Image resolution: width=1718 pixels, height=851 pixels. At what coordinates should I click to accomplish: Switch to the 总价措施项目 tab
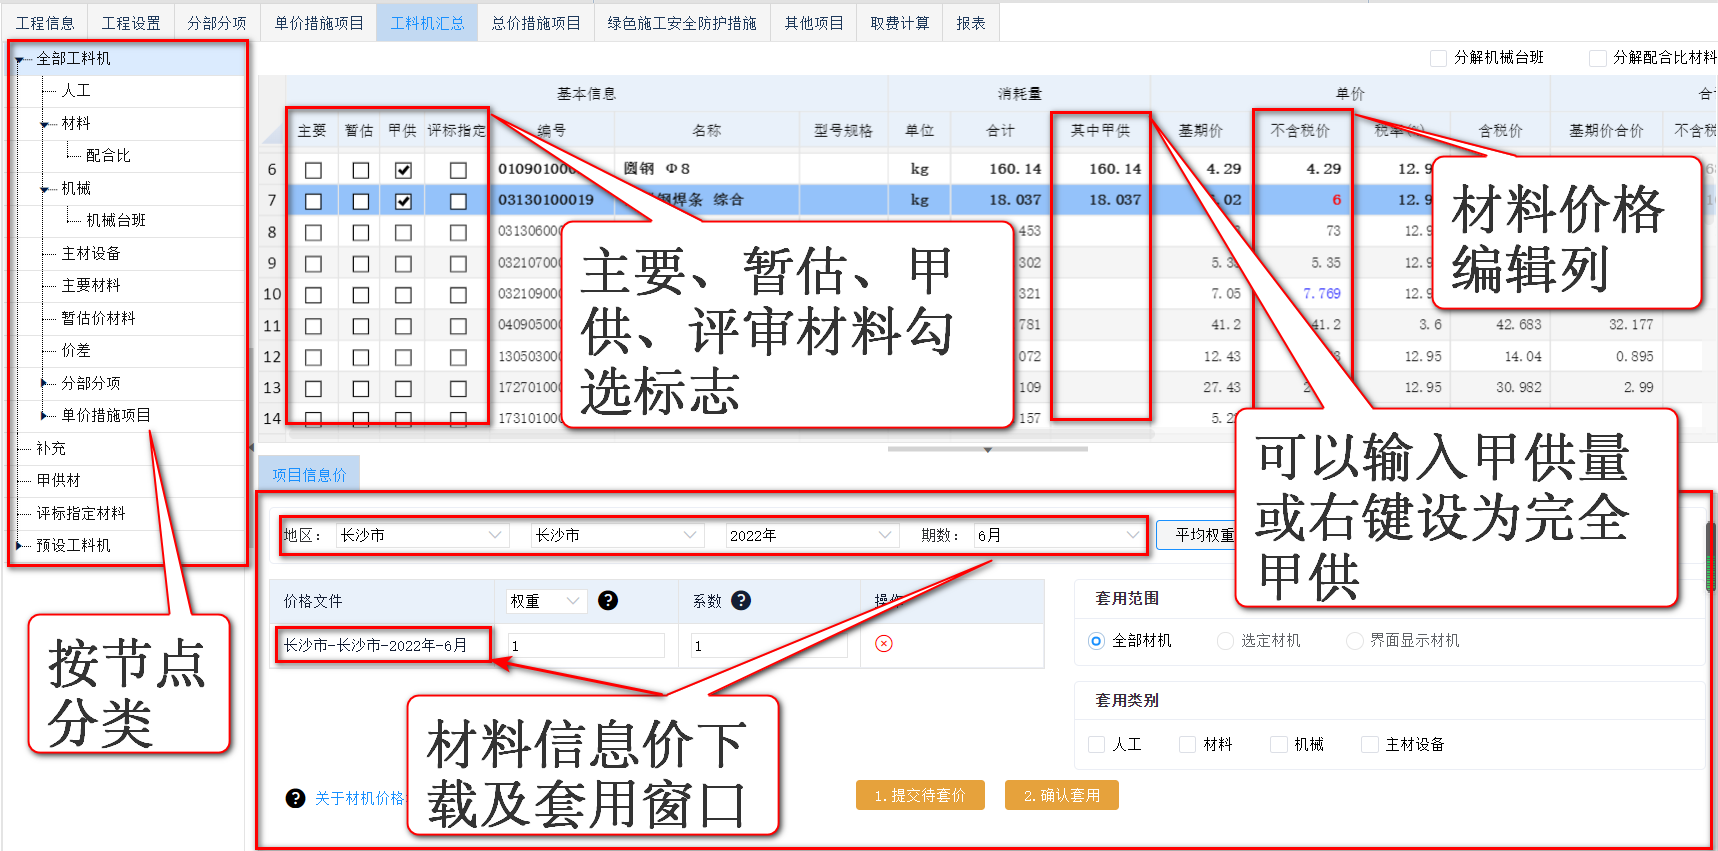[536, 23]
